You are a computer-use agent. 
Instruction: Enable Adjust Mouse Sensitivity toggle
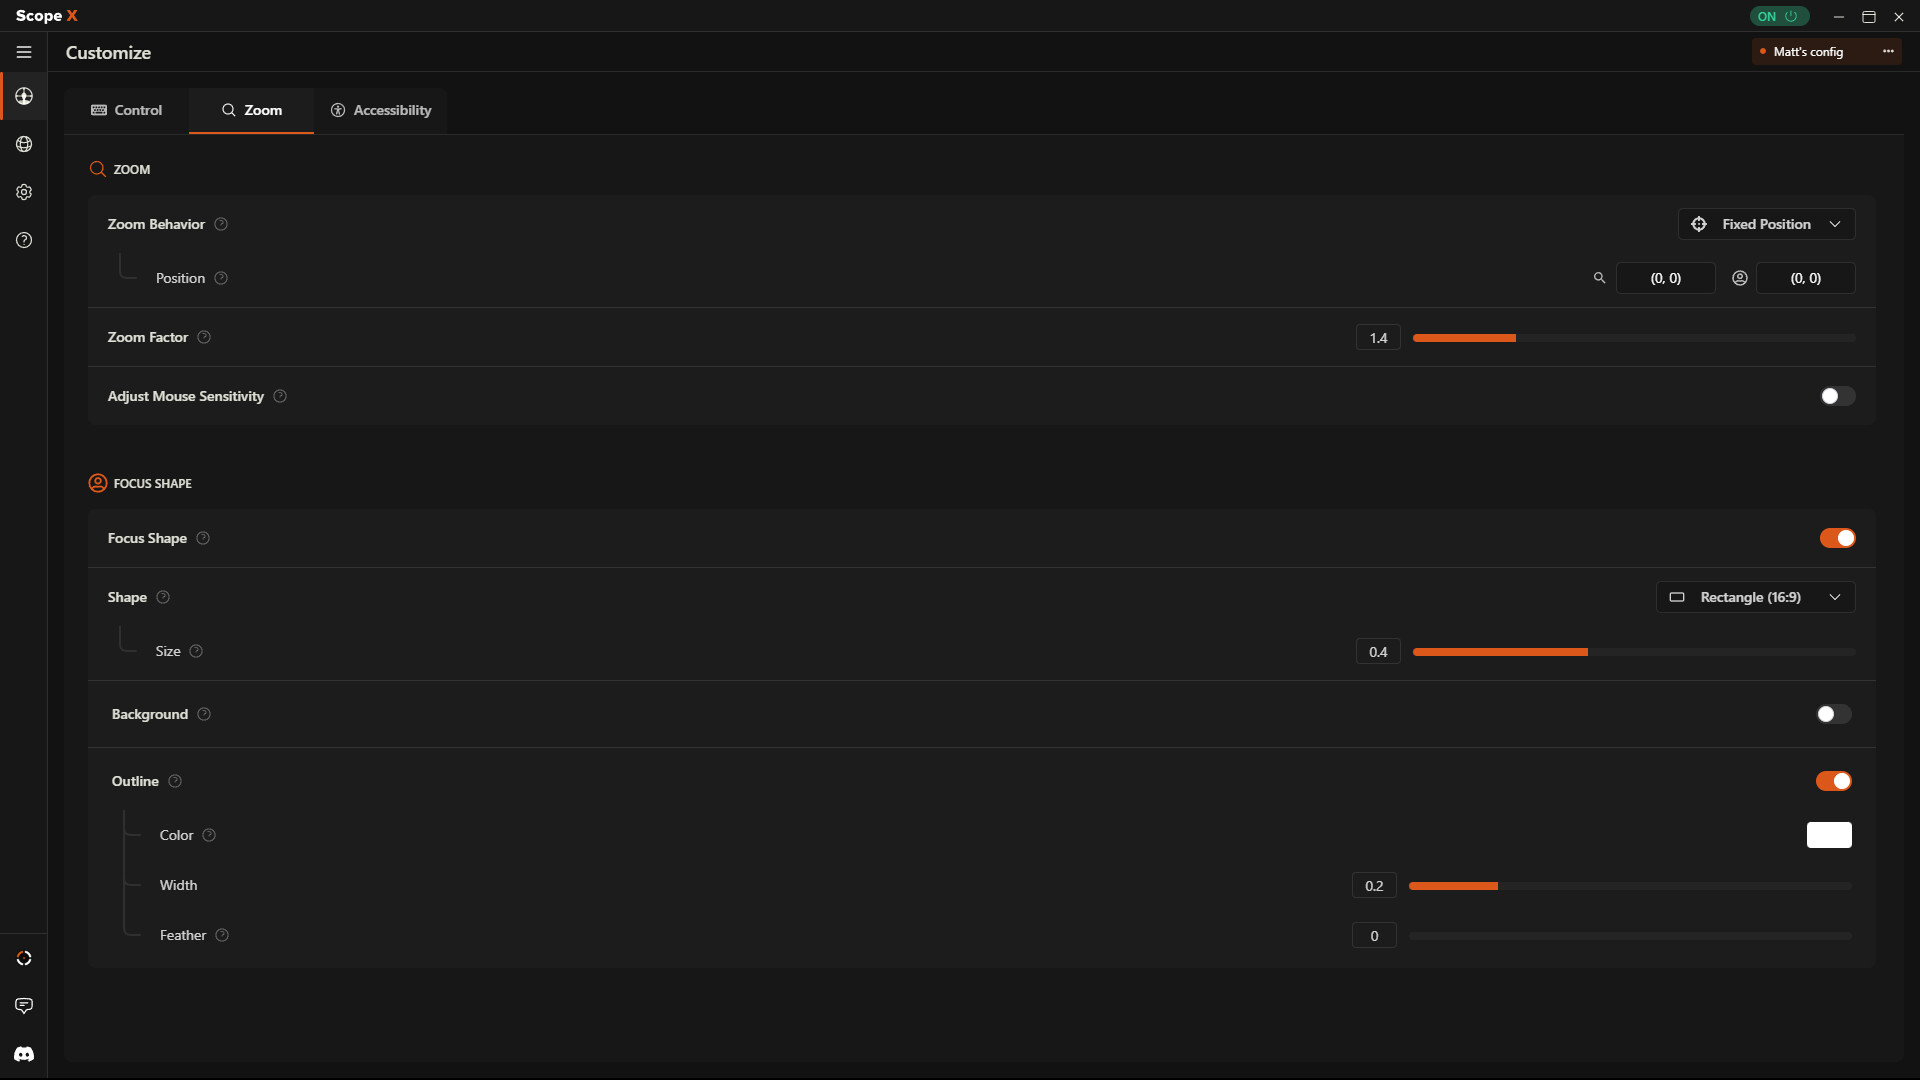coord(1837,396)
